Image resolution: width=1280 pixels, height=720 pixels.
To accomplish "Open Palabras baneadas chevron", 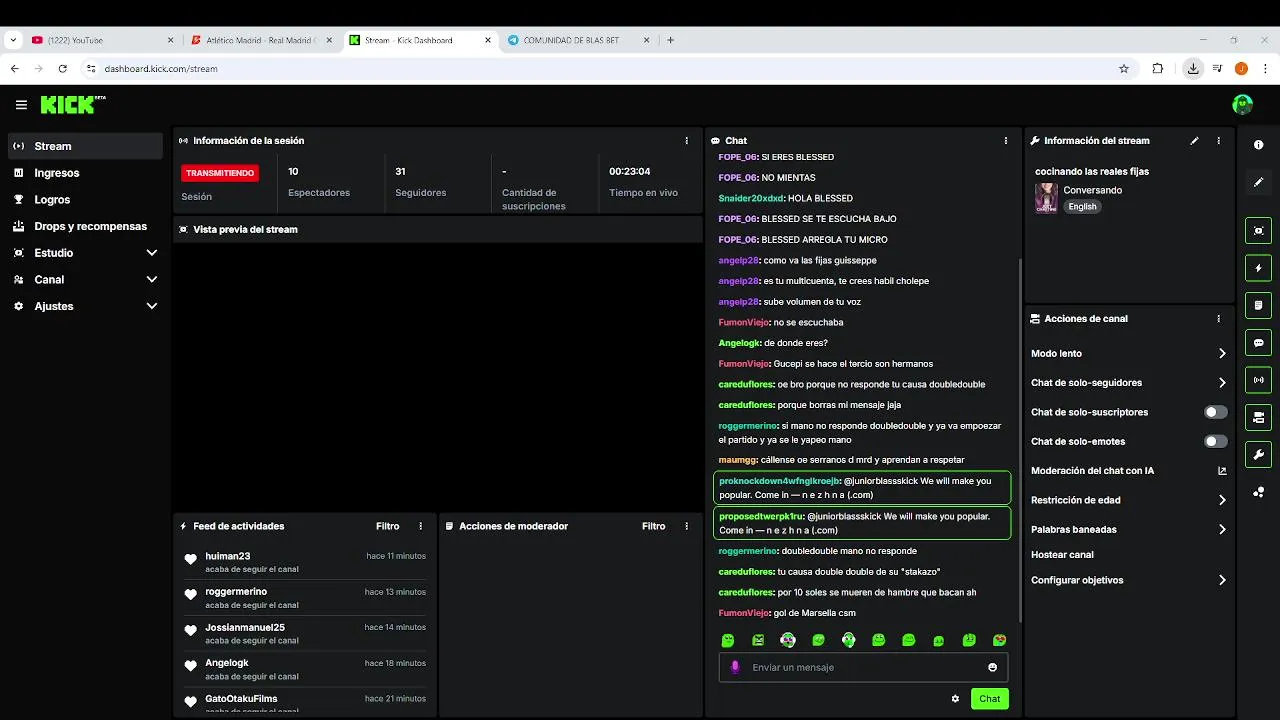I will (x=1222, y=529).
